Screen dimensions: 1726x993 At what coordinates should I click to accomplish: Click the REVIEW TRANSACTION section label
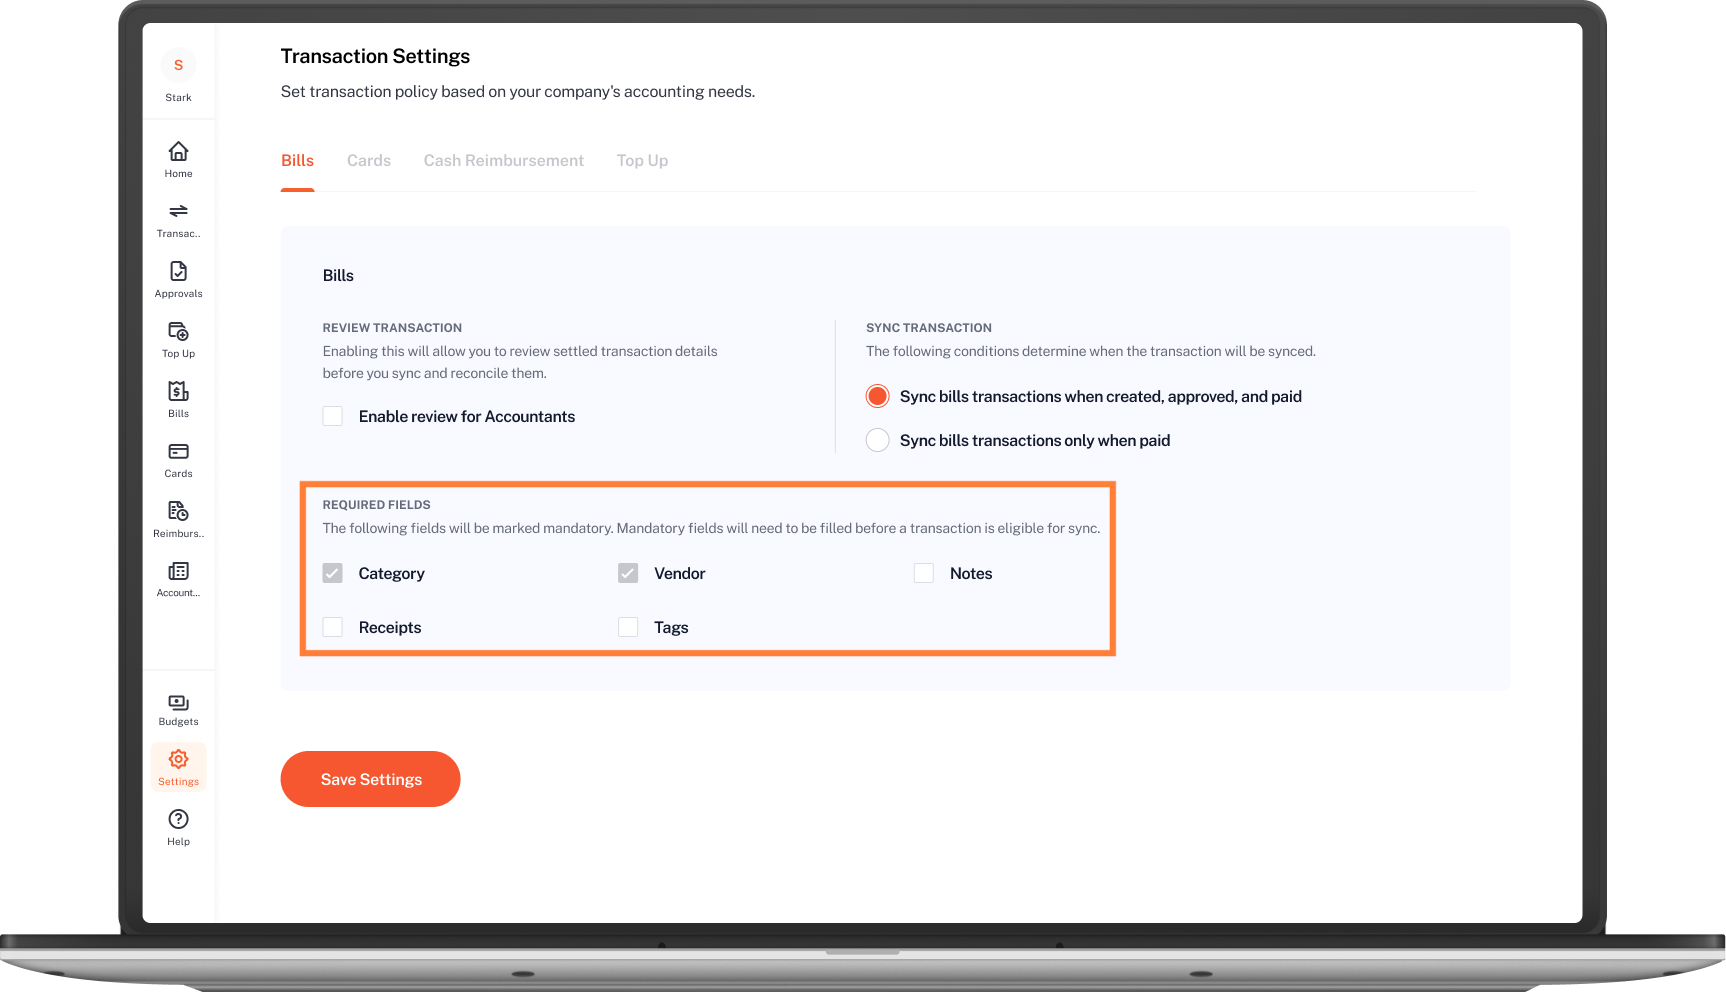point(392,328)
